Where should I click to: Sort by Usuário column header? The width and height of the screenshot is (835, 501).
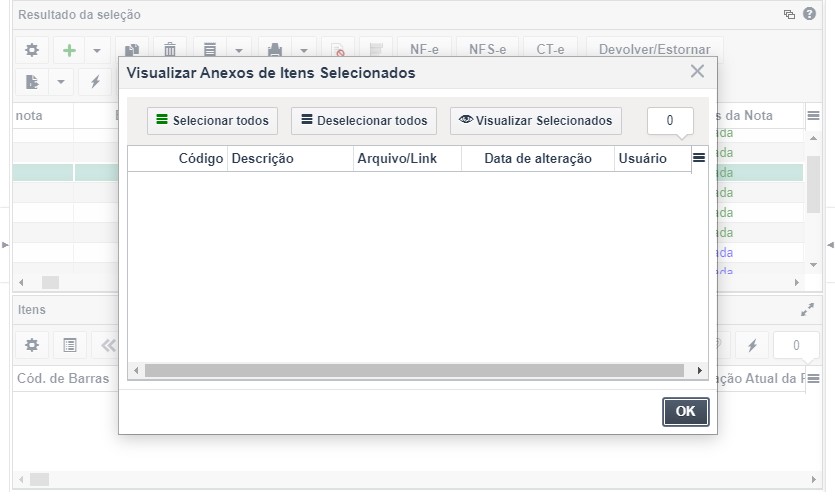click(653, 158)
